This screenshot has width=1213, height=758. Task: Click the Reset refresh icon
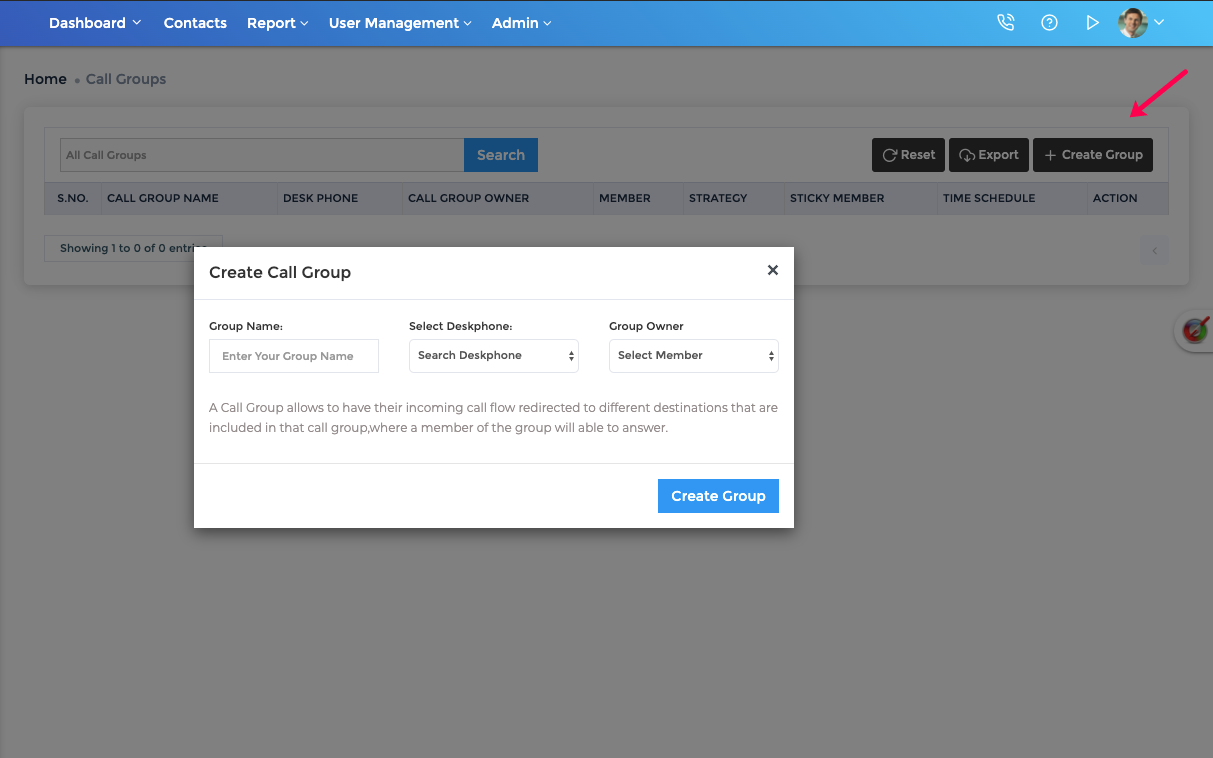pos(888,155)
